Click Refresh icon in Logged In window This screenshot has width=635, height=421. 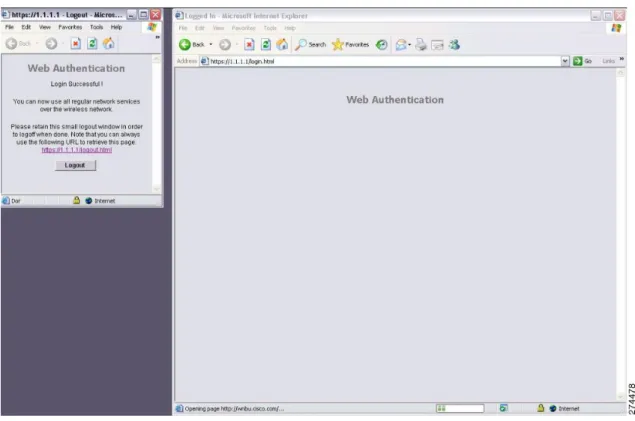click(266, 45)
